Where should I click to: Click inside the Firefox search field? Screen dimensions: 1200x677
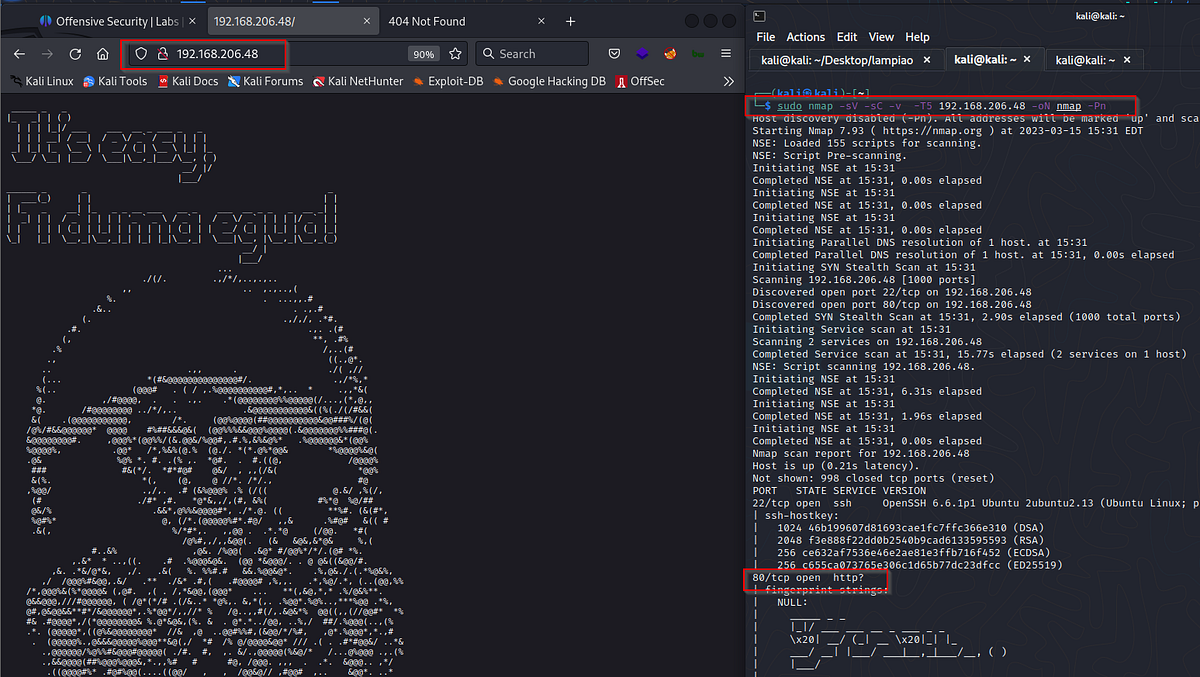[531, 53]
